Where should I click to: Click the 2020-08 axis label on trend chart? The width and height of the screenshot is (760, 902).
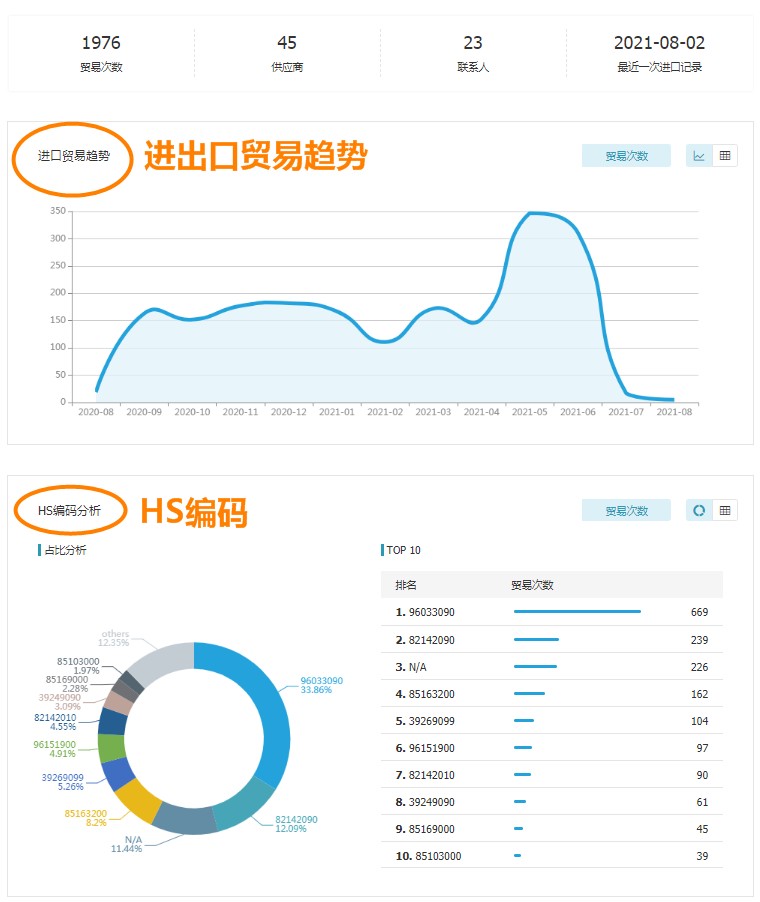click(96, 412)
